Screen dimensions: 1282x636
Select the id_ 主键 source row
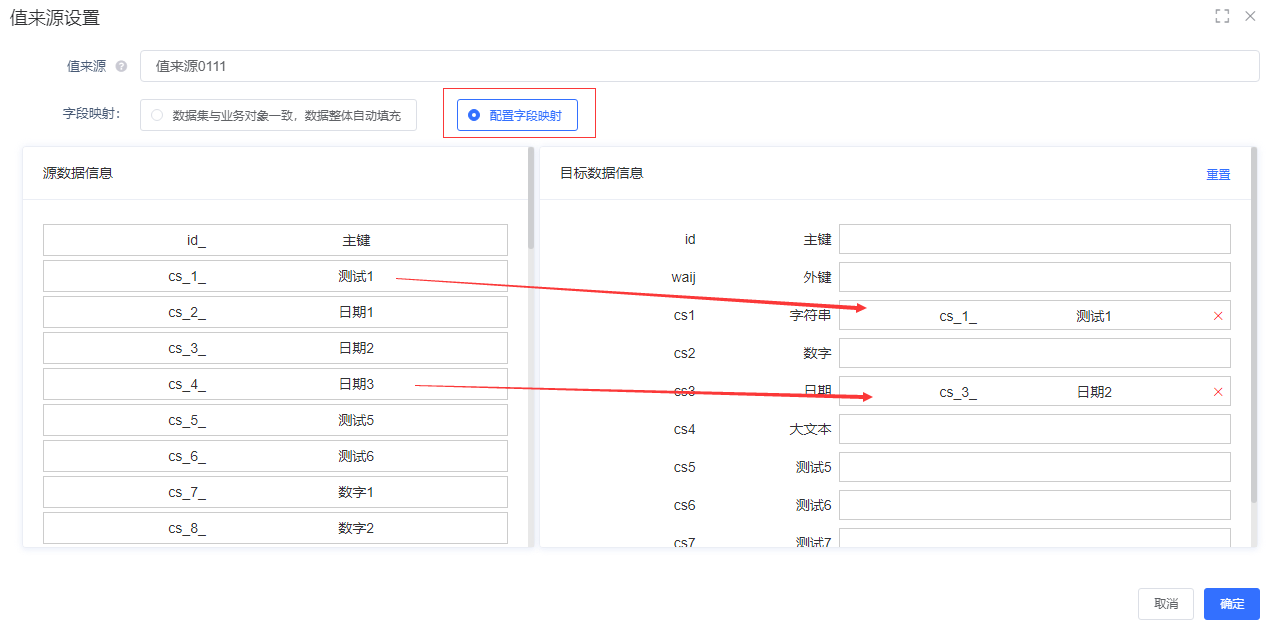click(275, 241)
